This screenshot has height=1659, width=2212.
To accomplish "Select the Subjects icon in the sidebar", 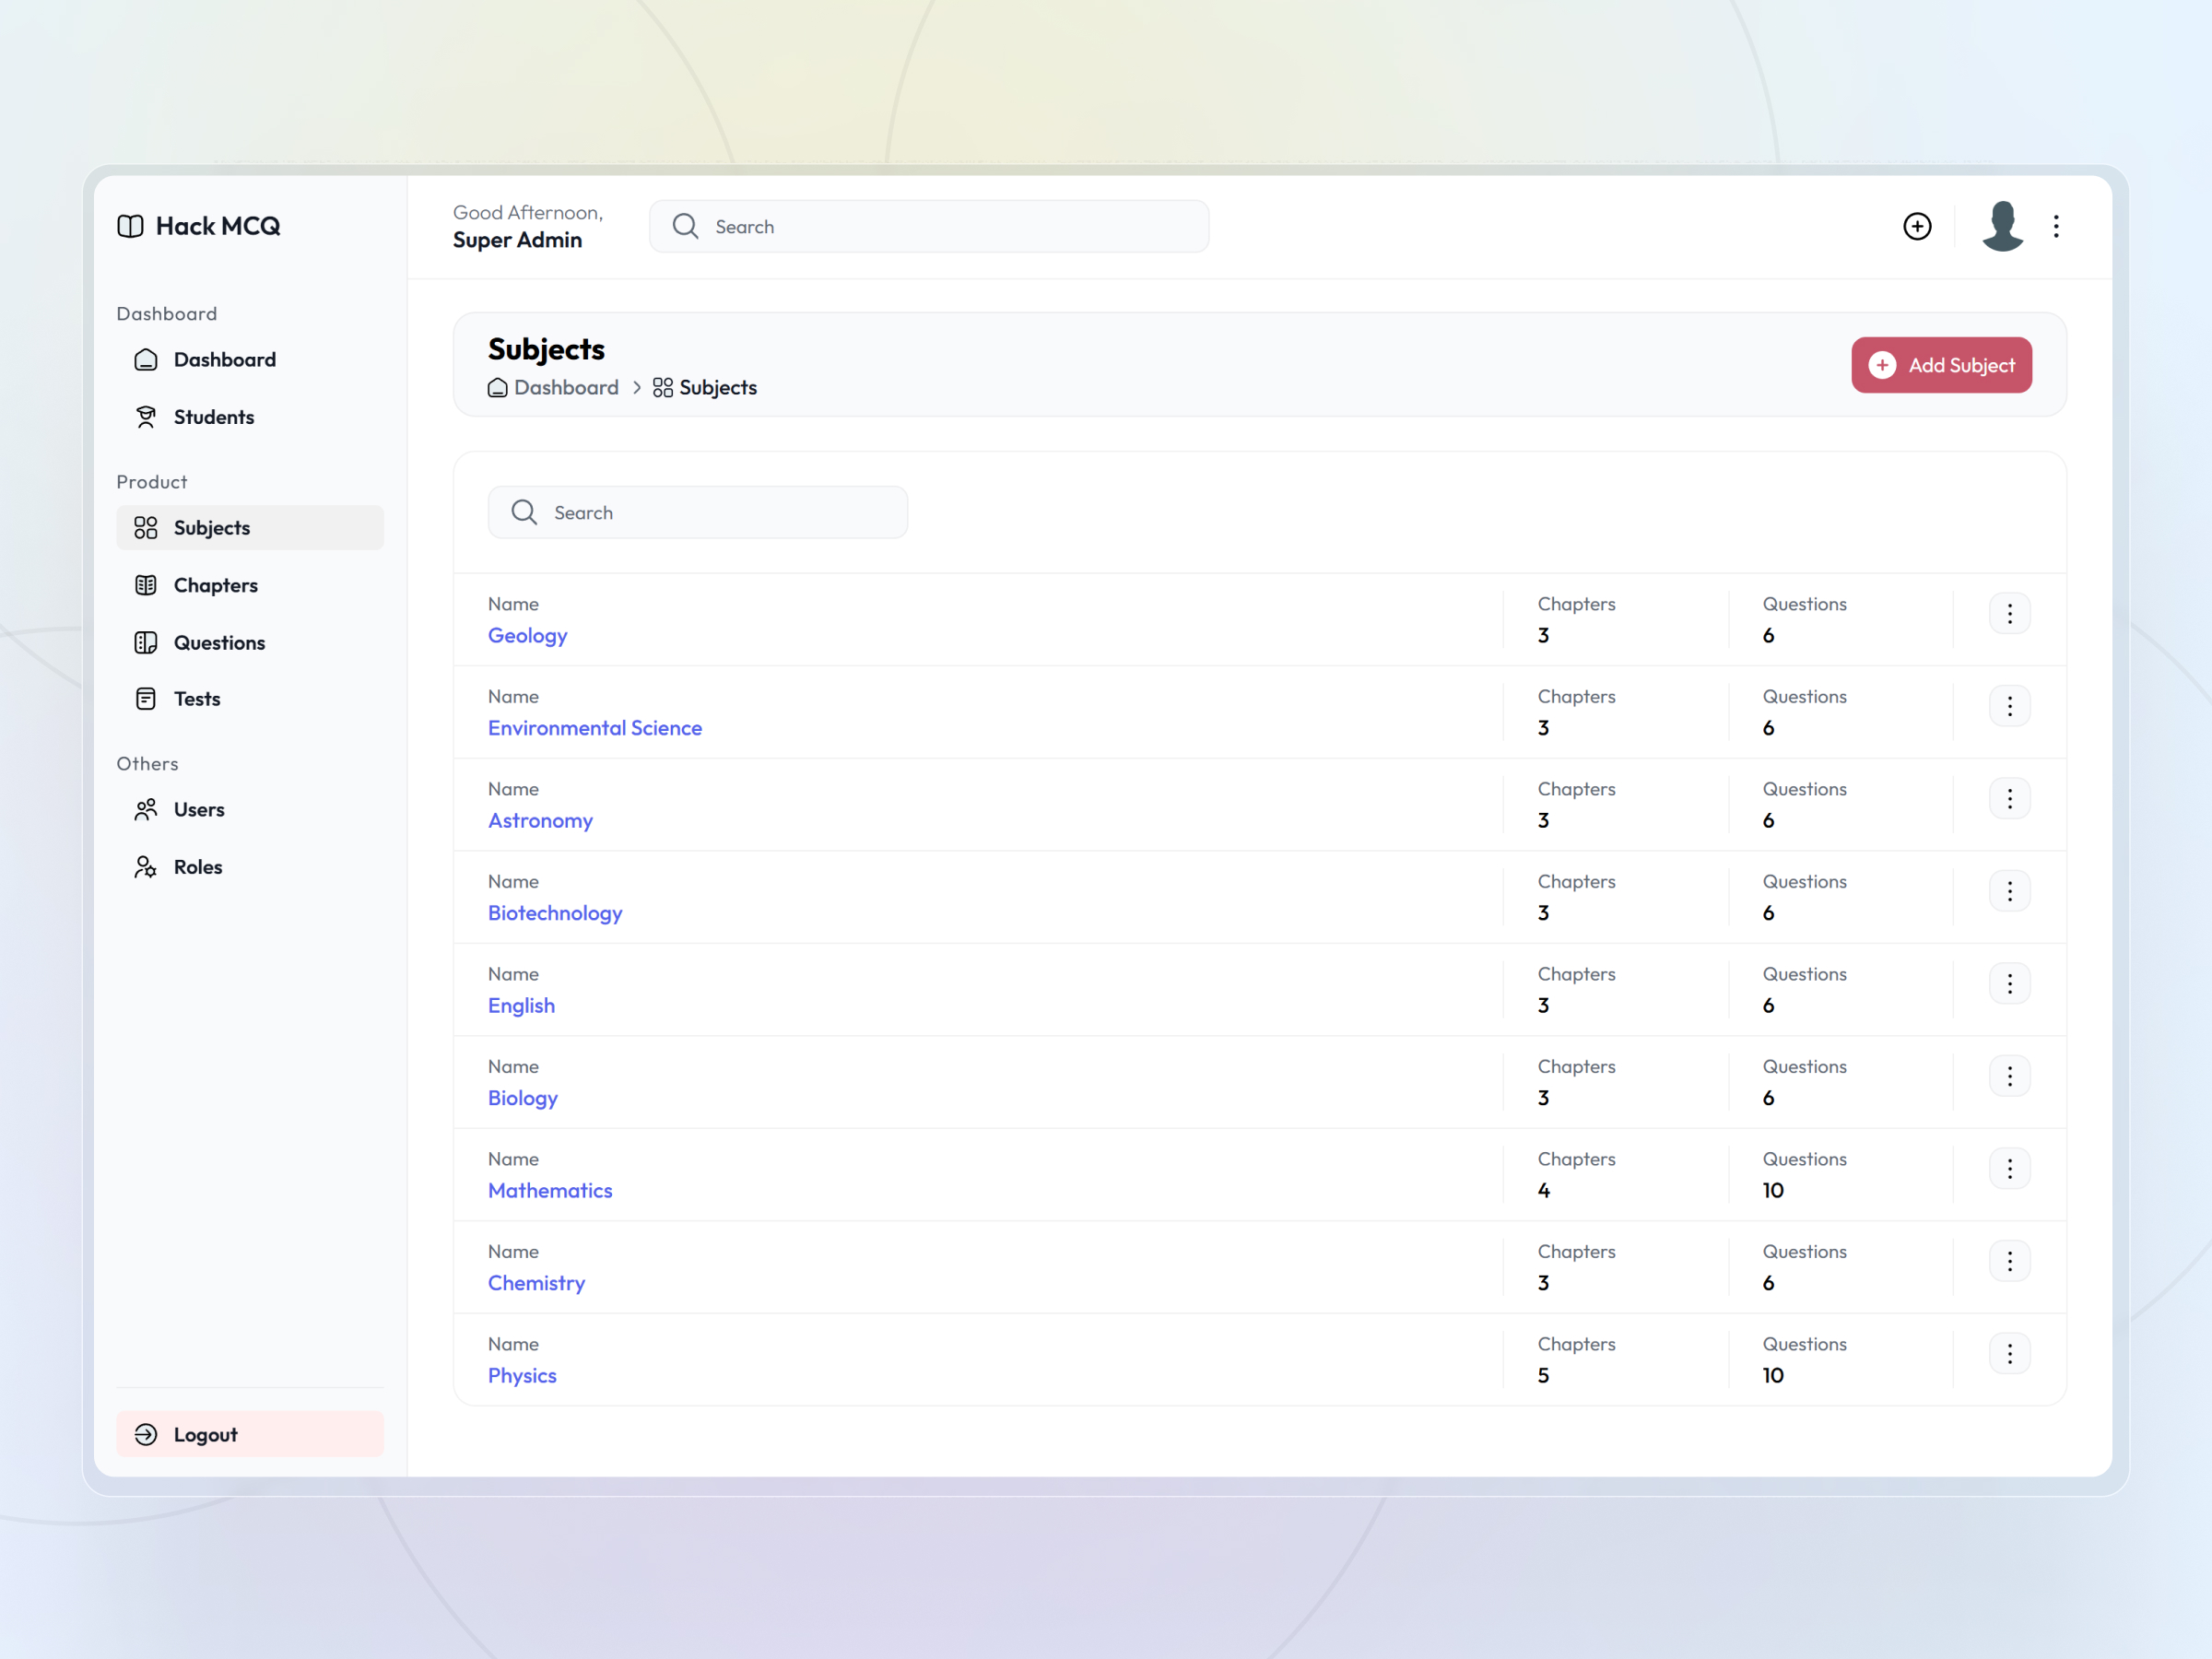I will 146,528.
